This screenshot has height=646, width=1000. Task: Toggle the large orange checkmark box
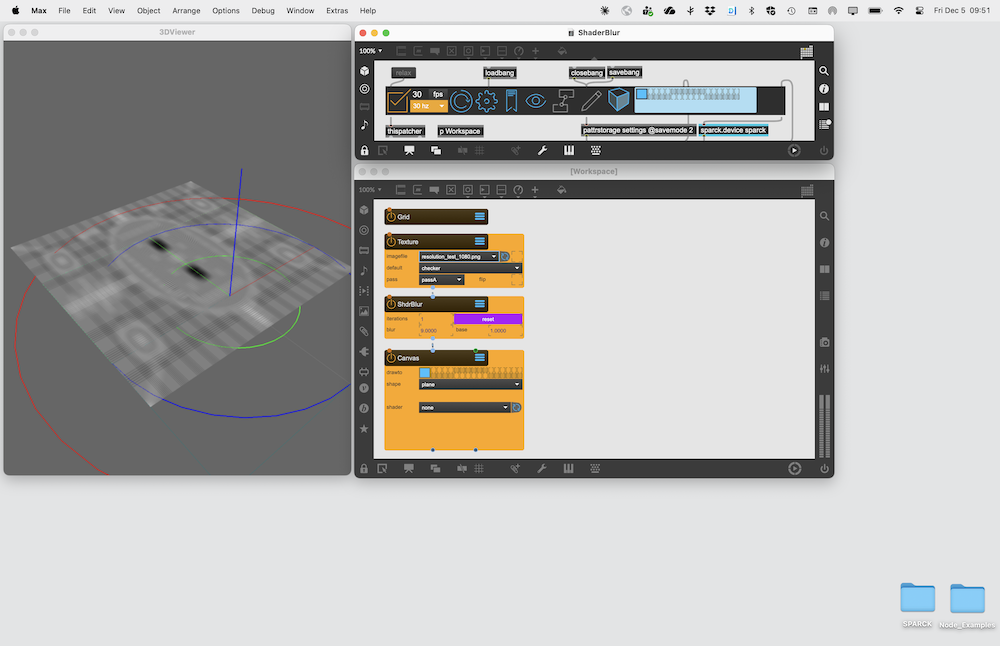point(397,100)
